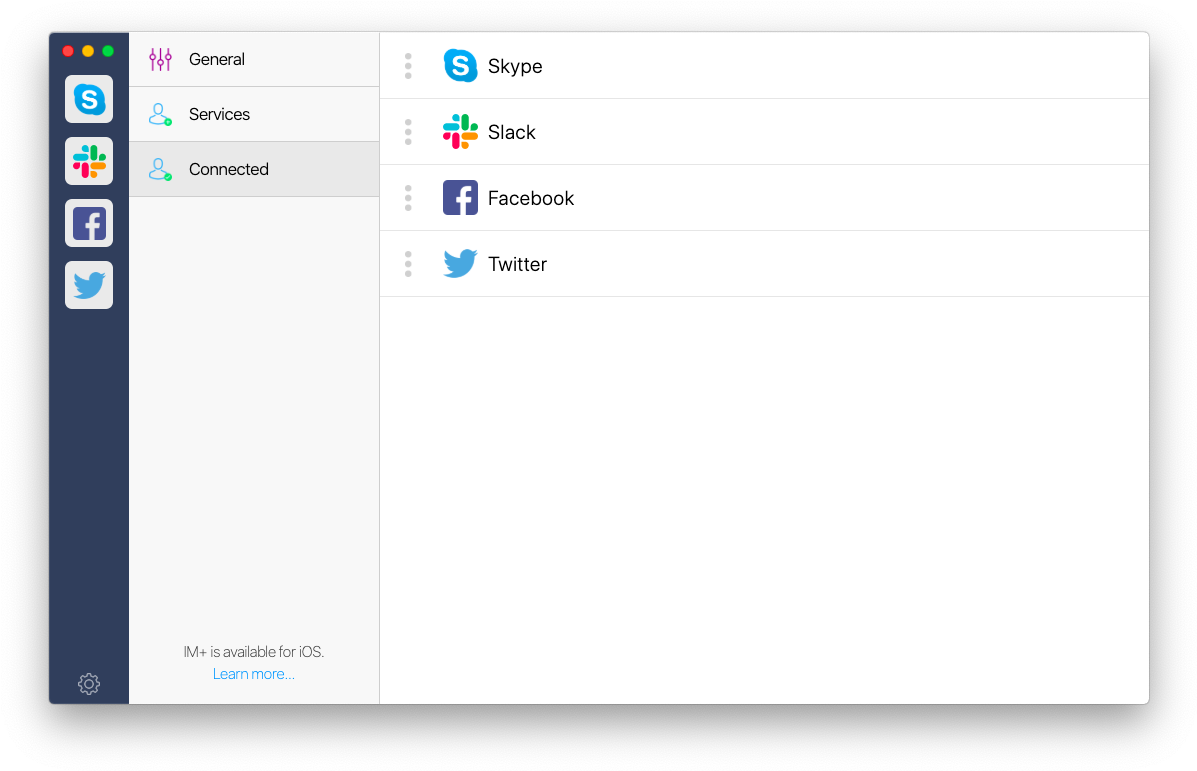Click the Facebook logo in connected list
Image resolution: width=1197 pixels, height=771 pixels.
click(x=460, y=198)
